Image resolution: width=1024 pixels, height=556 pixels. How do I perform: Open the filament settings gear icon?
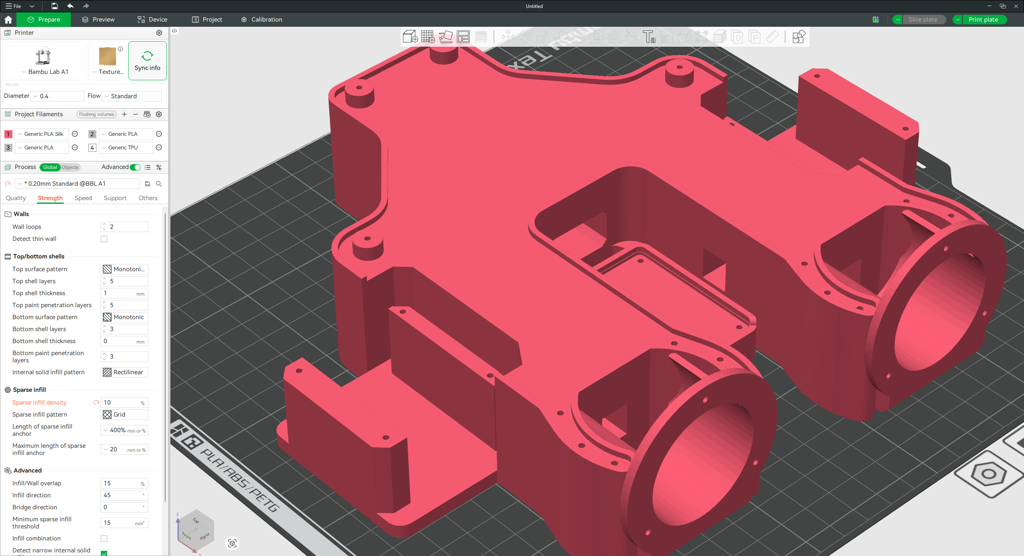(x=159, y=114)
